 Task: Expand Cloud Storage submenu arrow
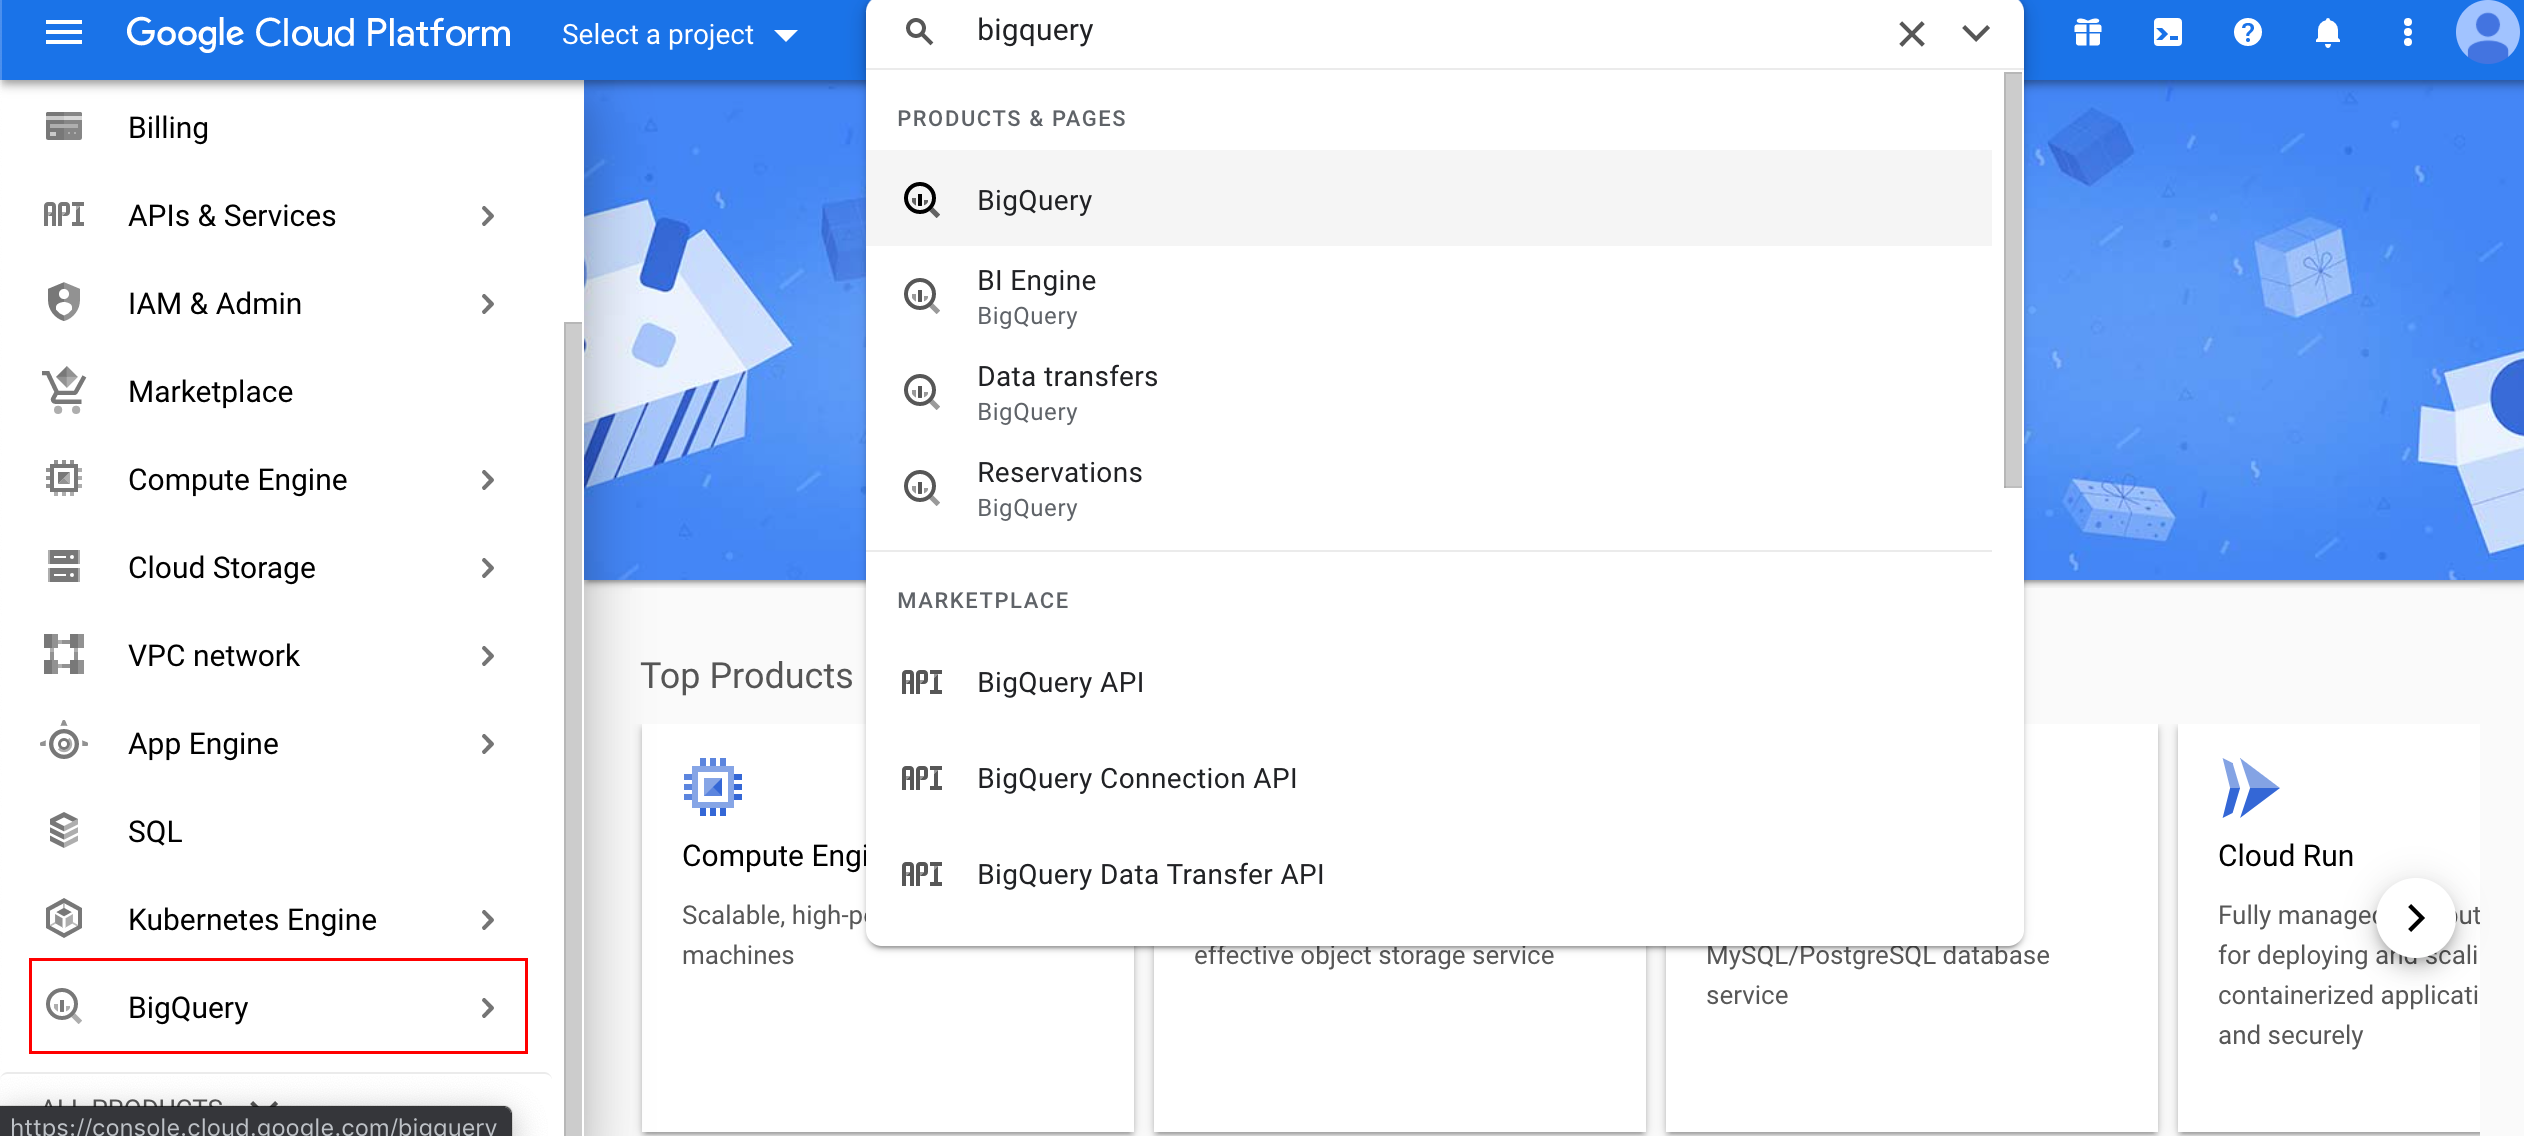point(487,567)
